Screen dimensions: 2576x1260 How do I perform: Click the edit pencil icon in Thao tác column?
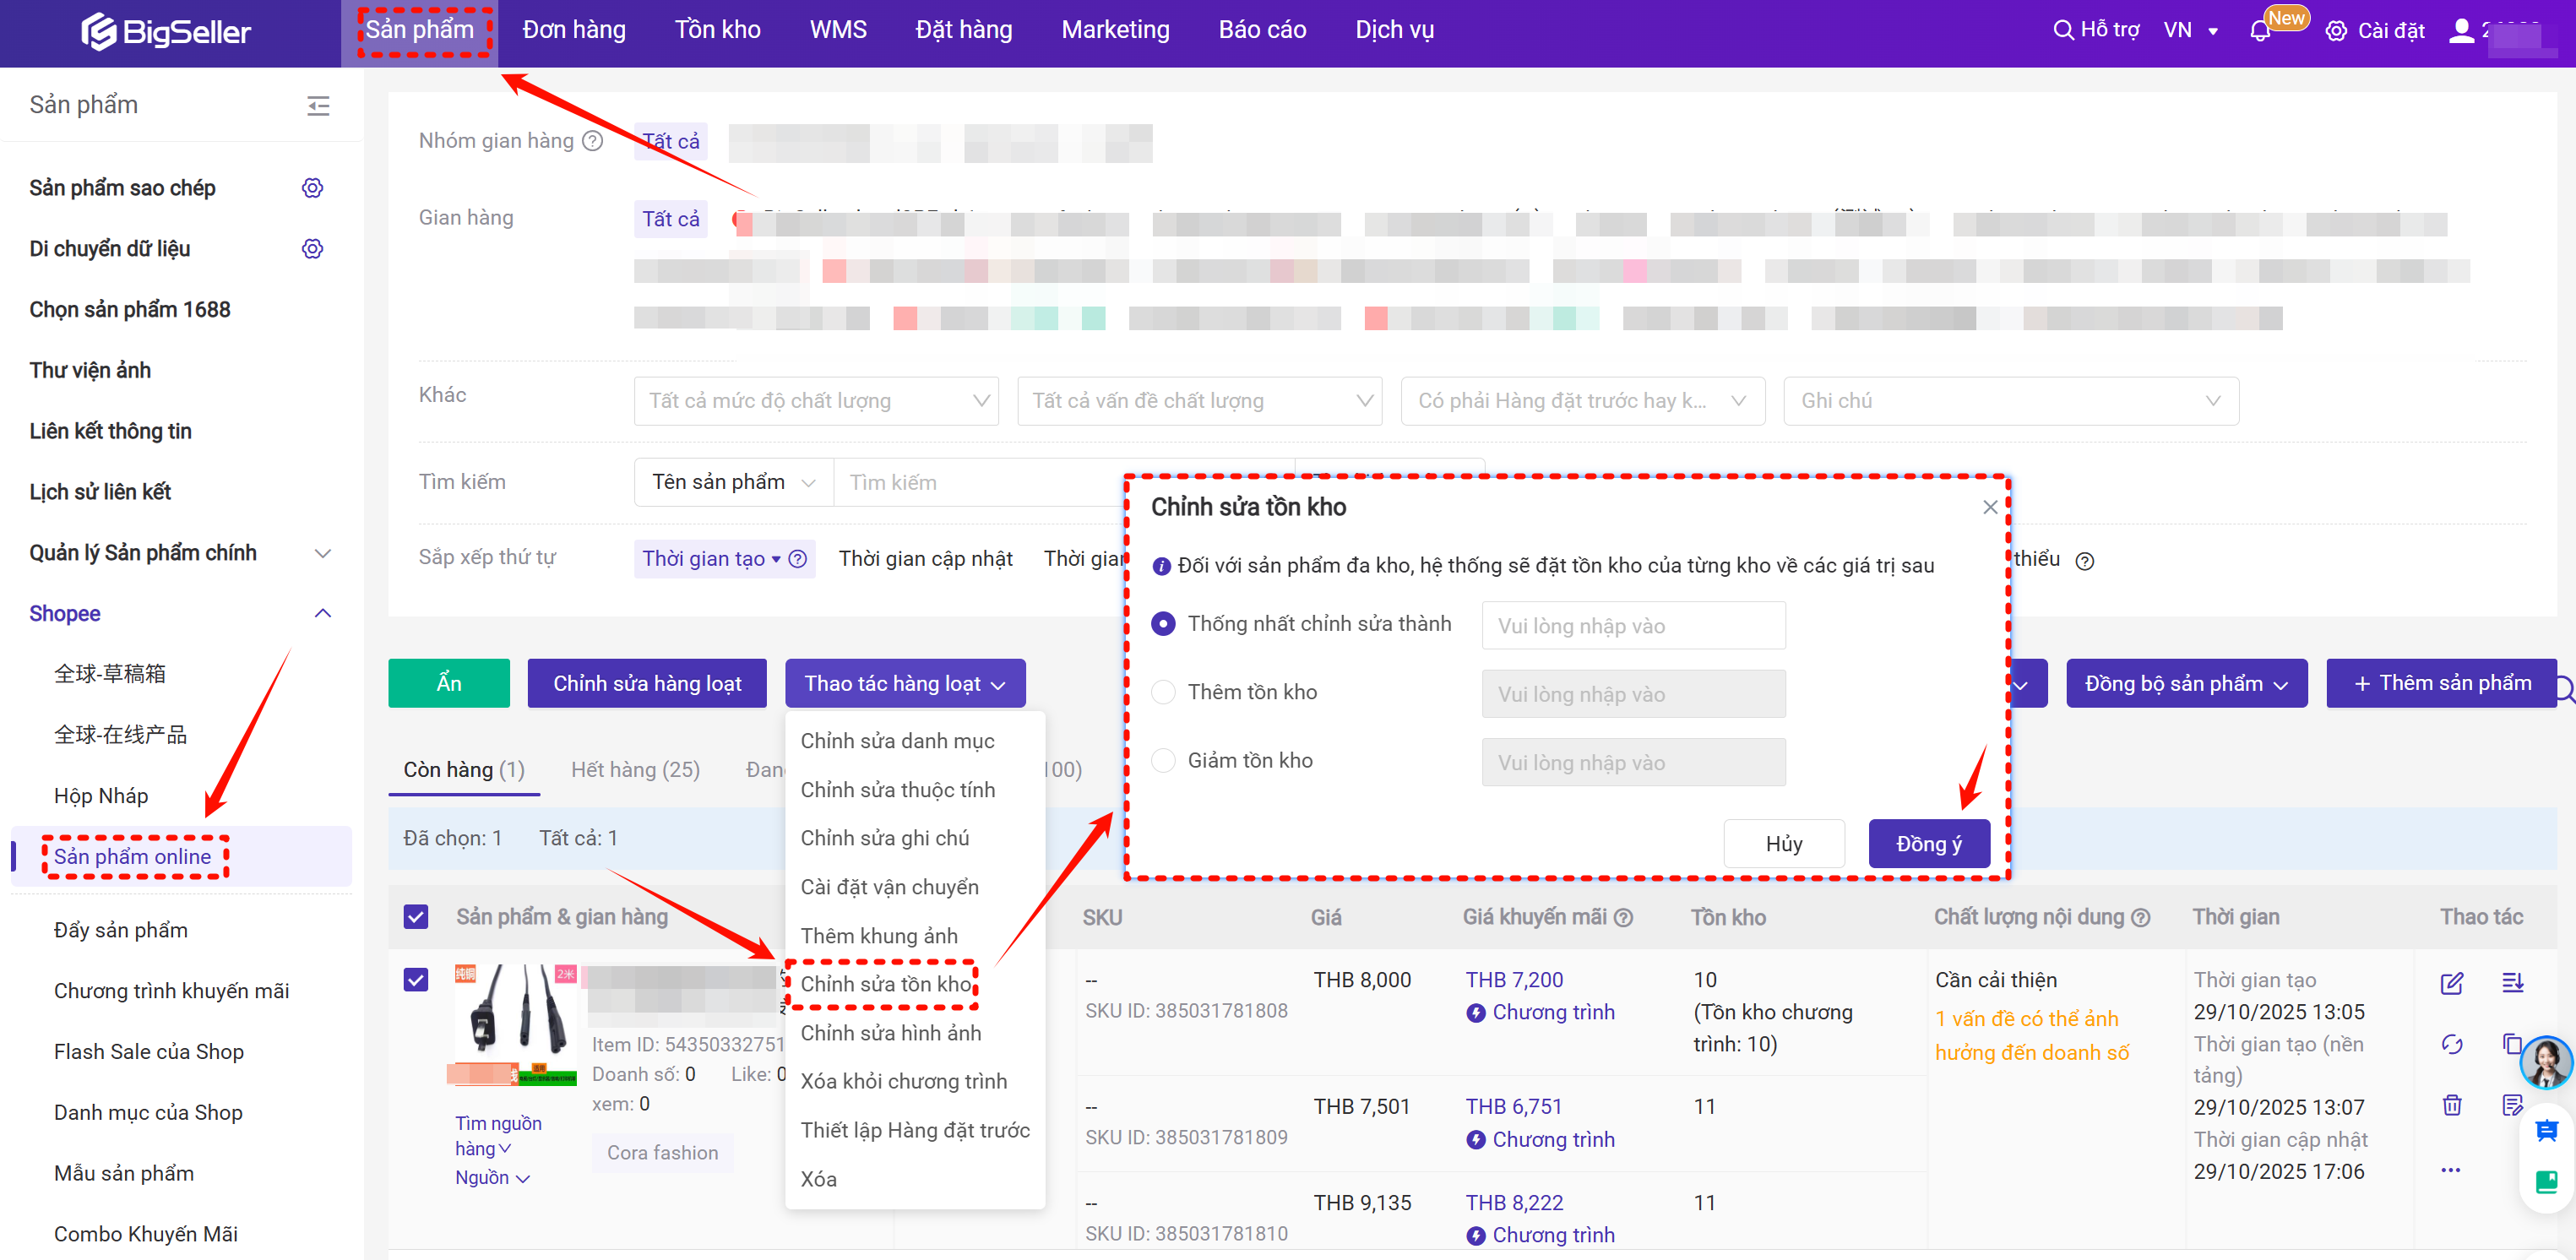tap(2451, 983)
